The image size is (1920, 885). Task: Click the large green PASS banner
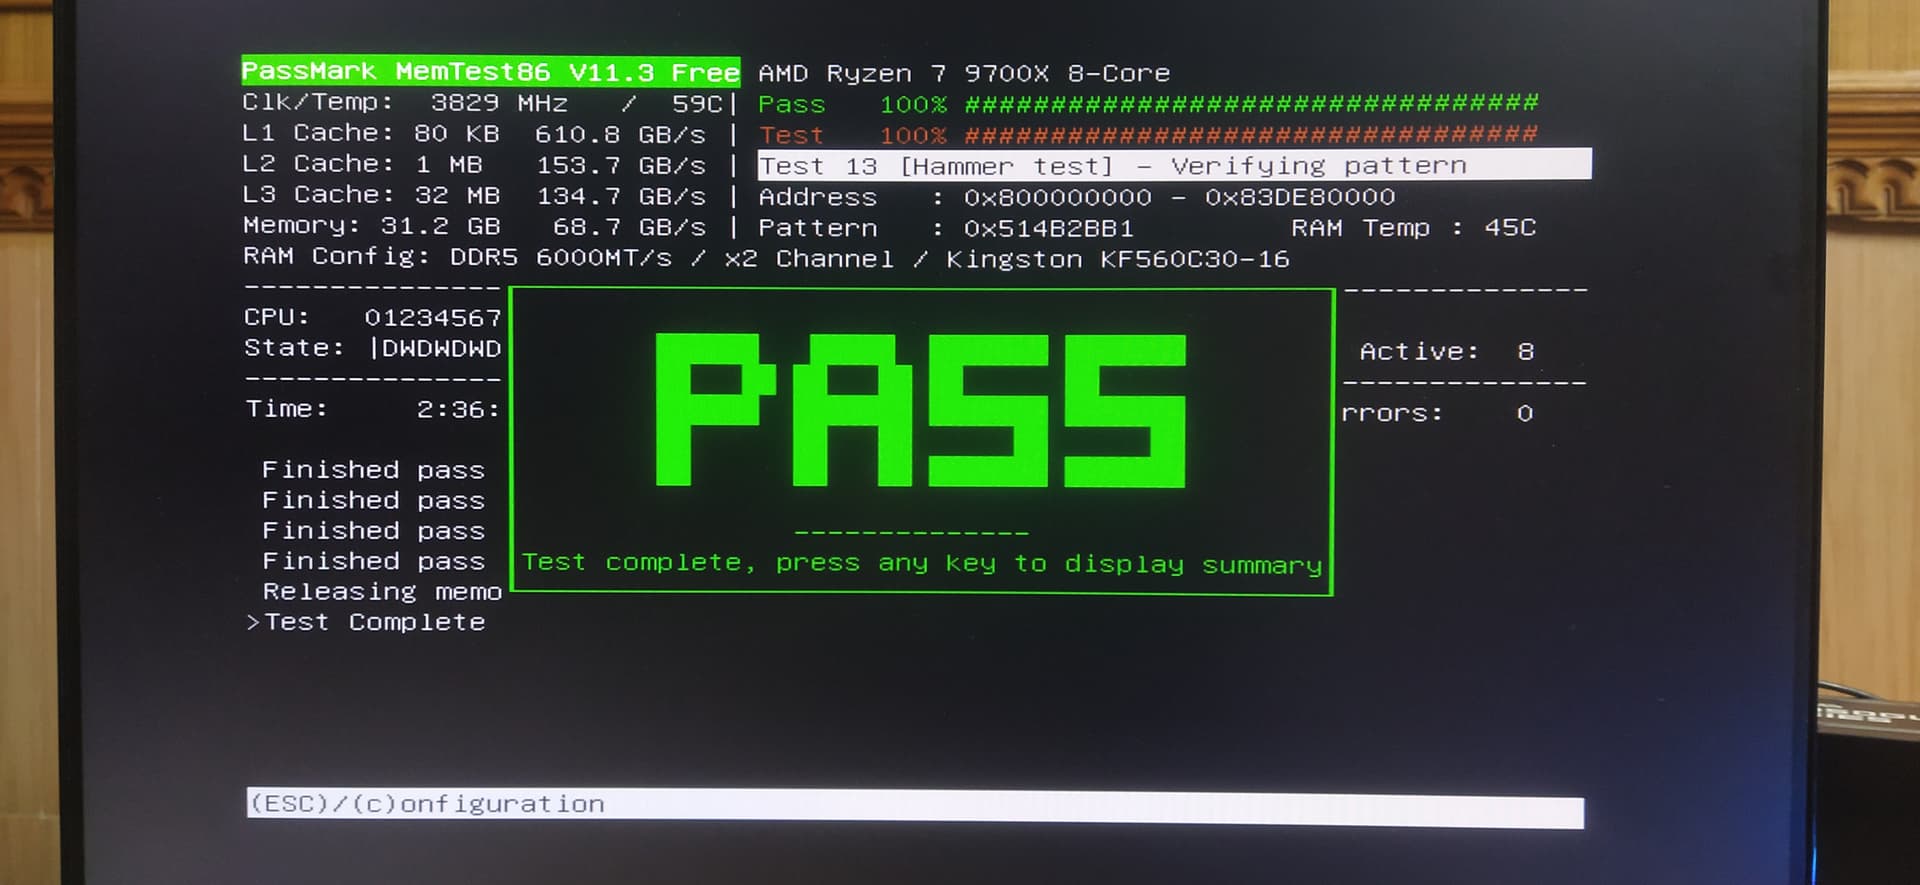920,410
